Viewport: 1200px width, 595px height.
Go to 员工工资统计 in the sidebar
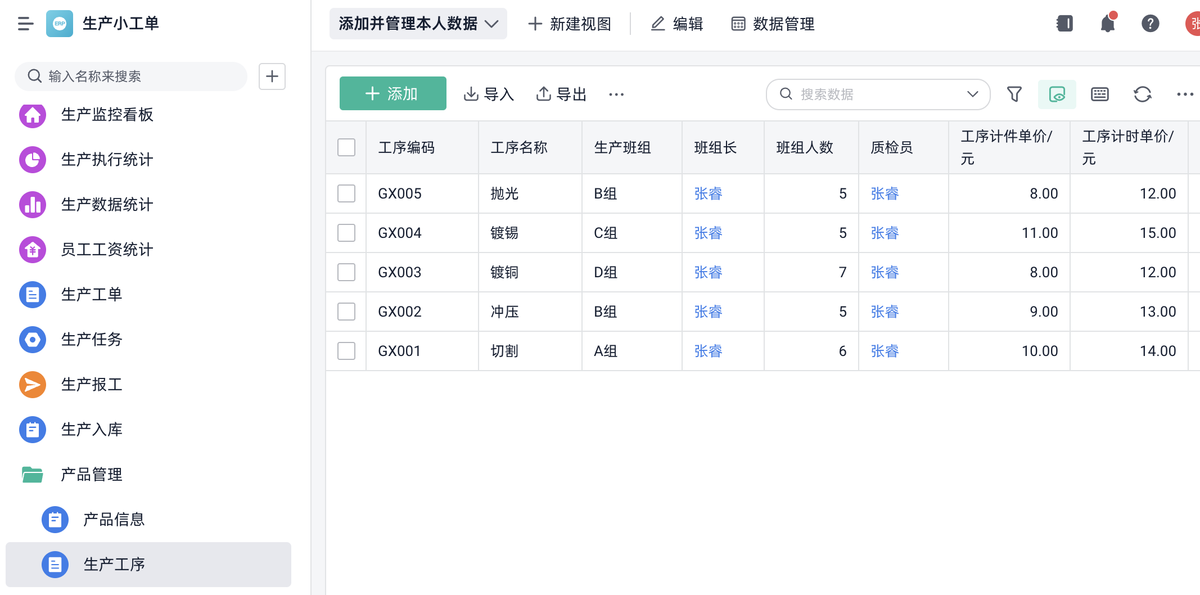coord(107,250)
